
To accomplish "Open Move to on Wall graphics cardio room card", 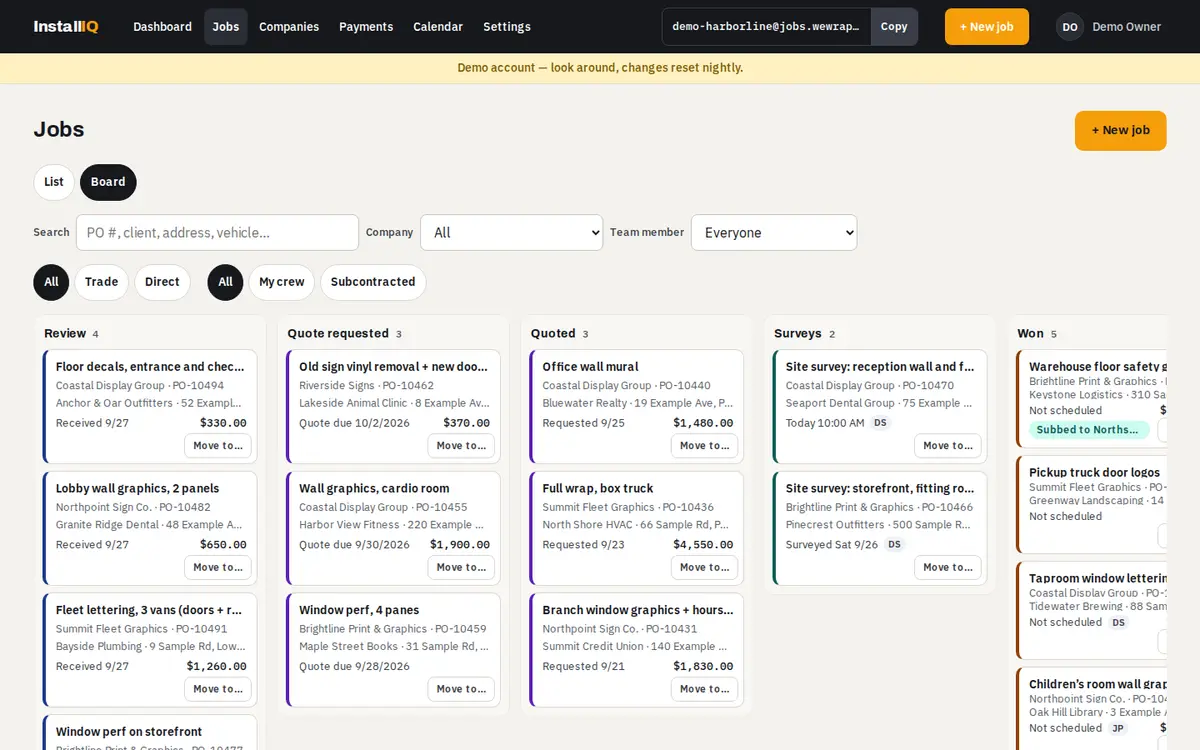I will point(461,567).
